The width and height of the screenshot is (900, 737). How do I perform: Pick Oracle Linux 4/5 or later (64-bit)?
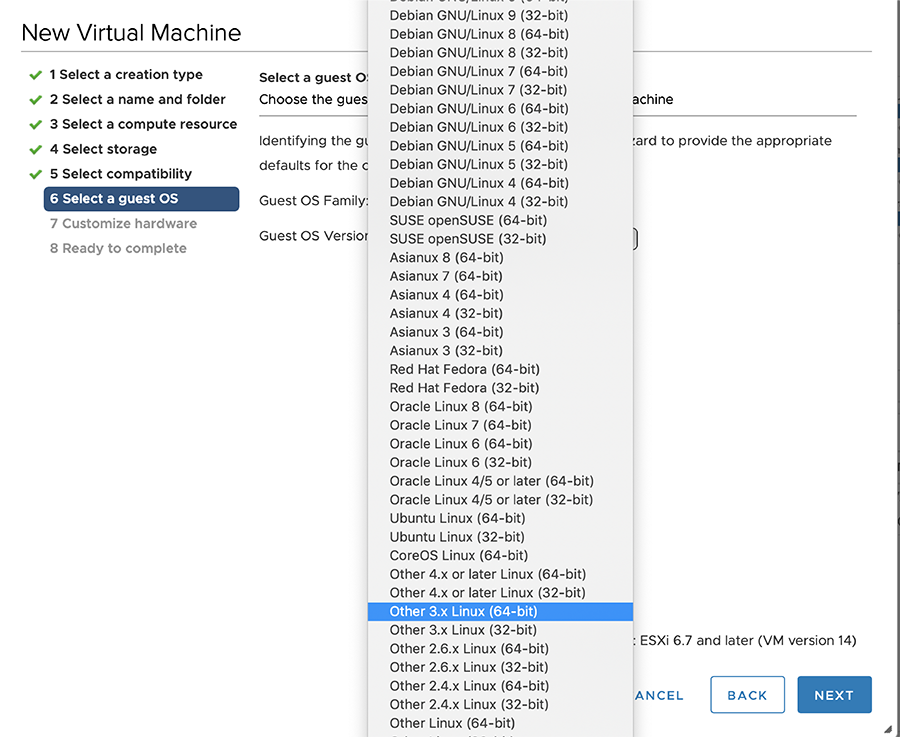(x=500, y=481)
